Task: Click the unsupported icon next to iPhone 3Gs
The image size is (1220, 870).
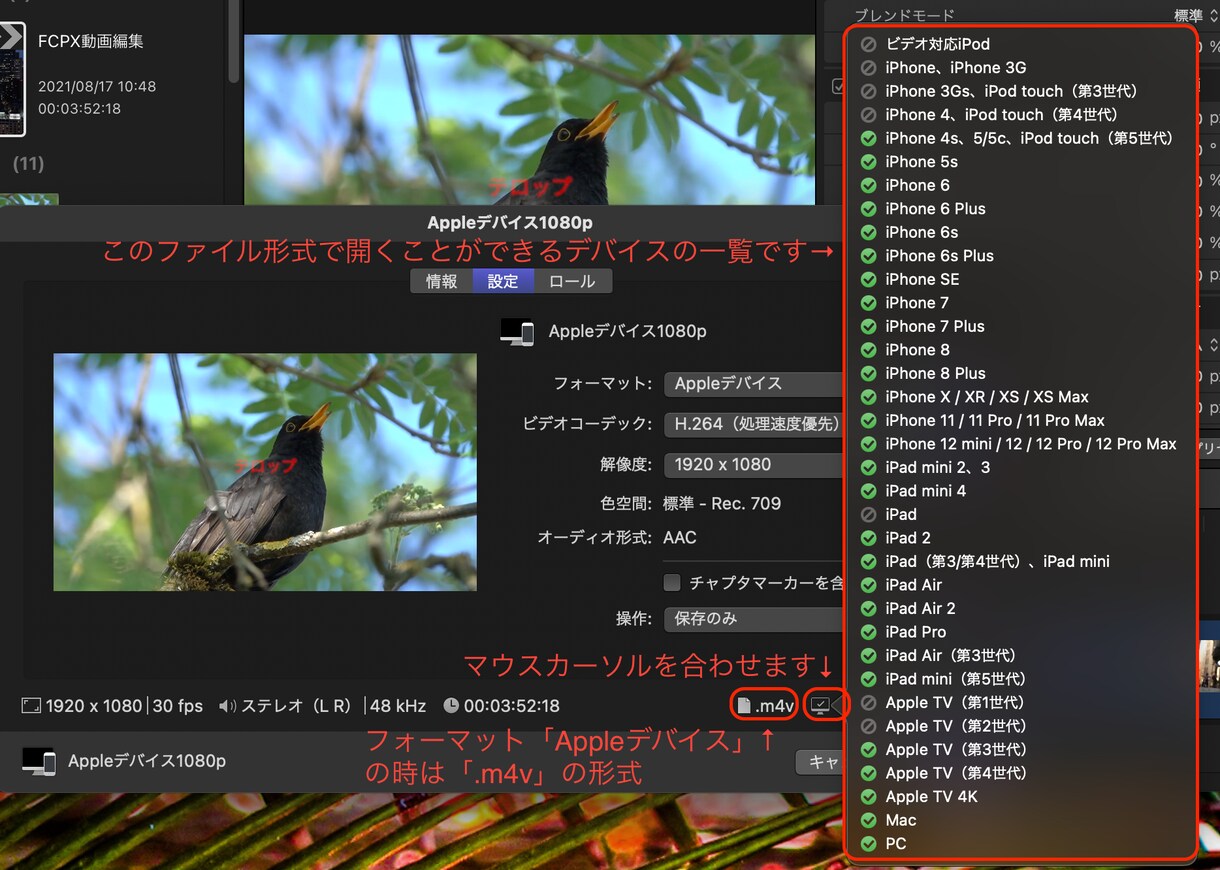Action: (x=868, y=91)
